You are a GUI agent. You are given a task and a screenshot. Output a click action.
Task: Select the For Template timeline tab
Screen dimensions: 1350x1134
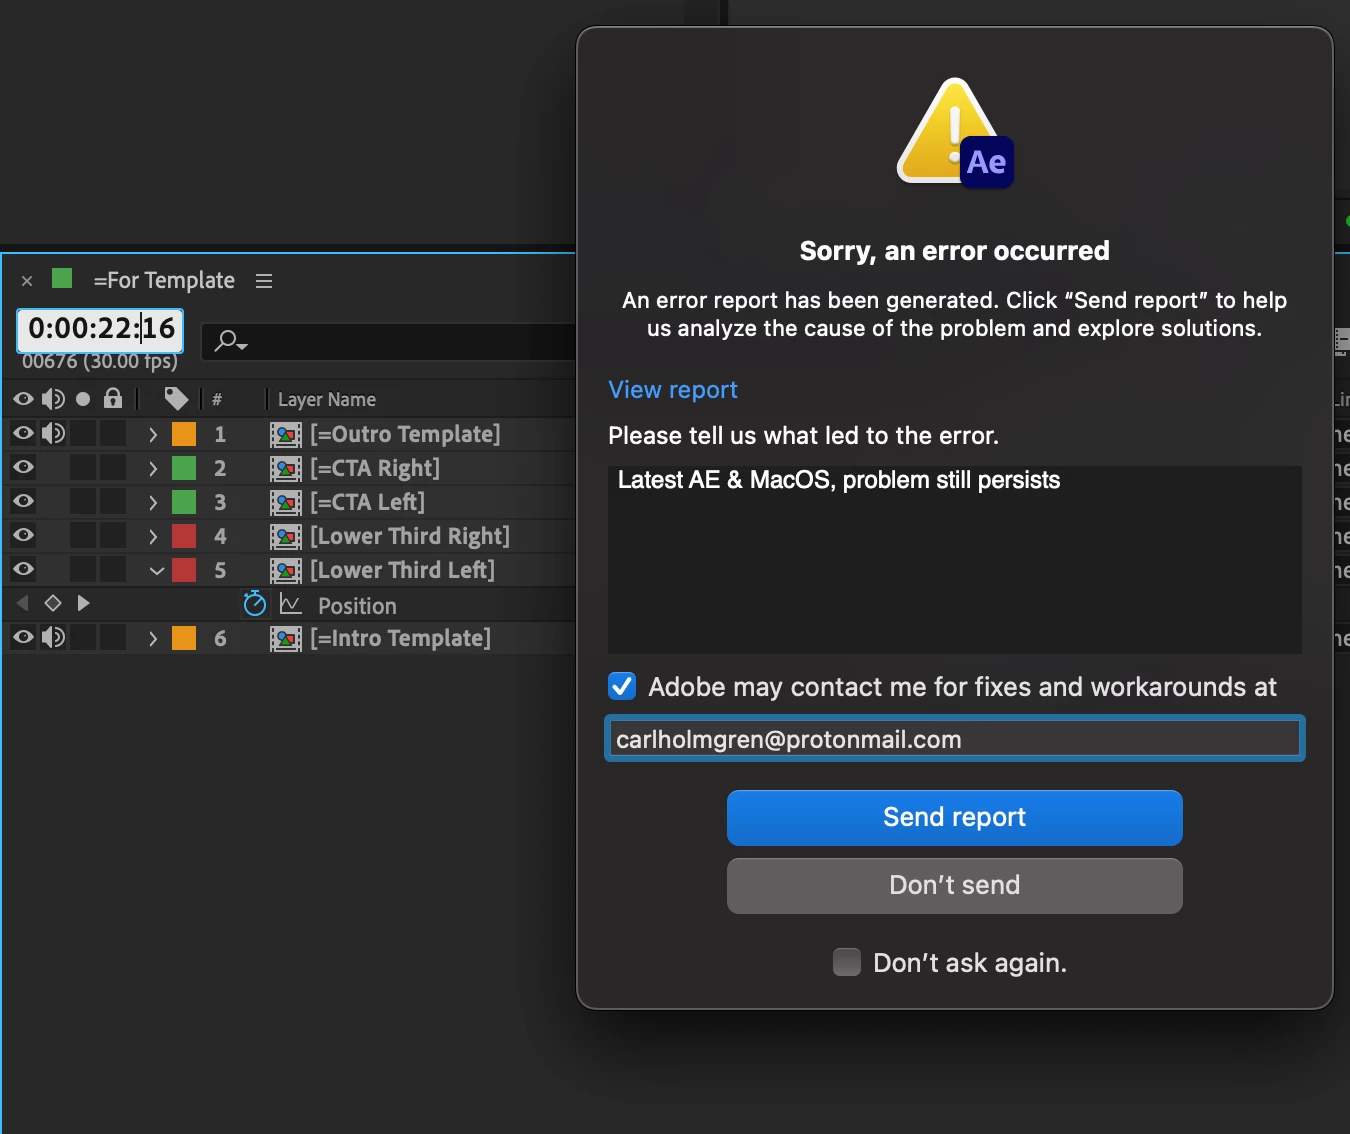(164, 280)
